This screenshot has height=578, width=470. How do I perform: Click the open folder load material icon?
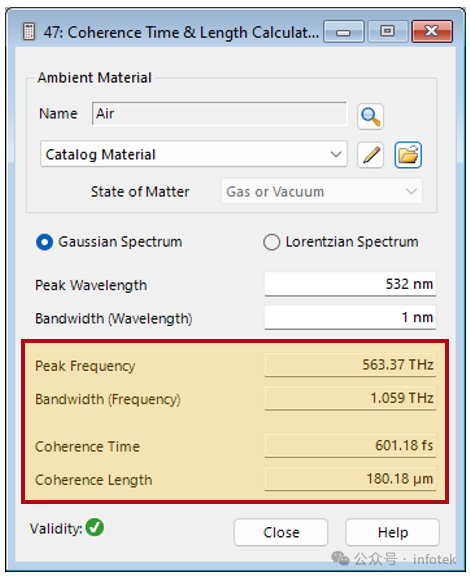[408, 155]
